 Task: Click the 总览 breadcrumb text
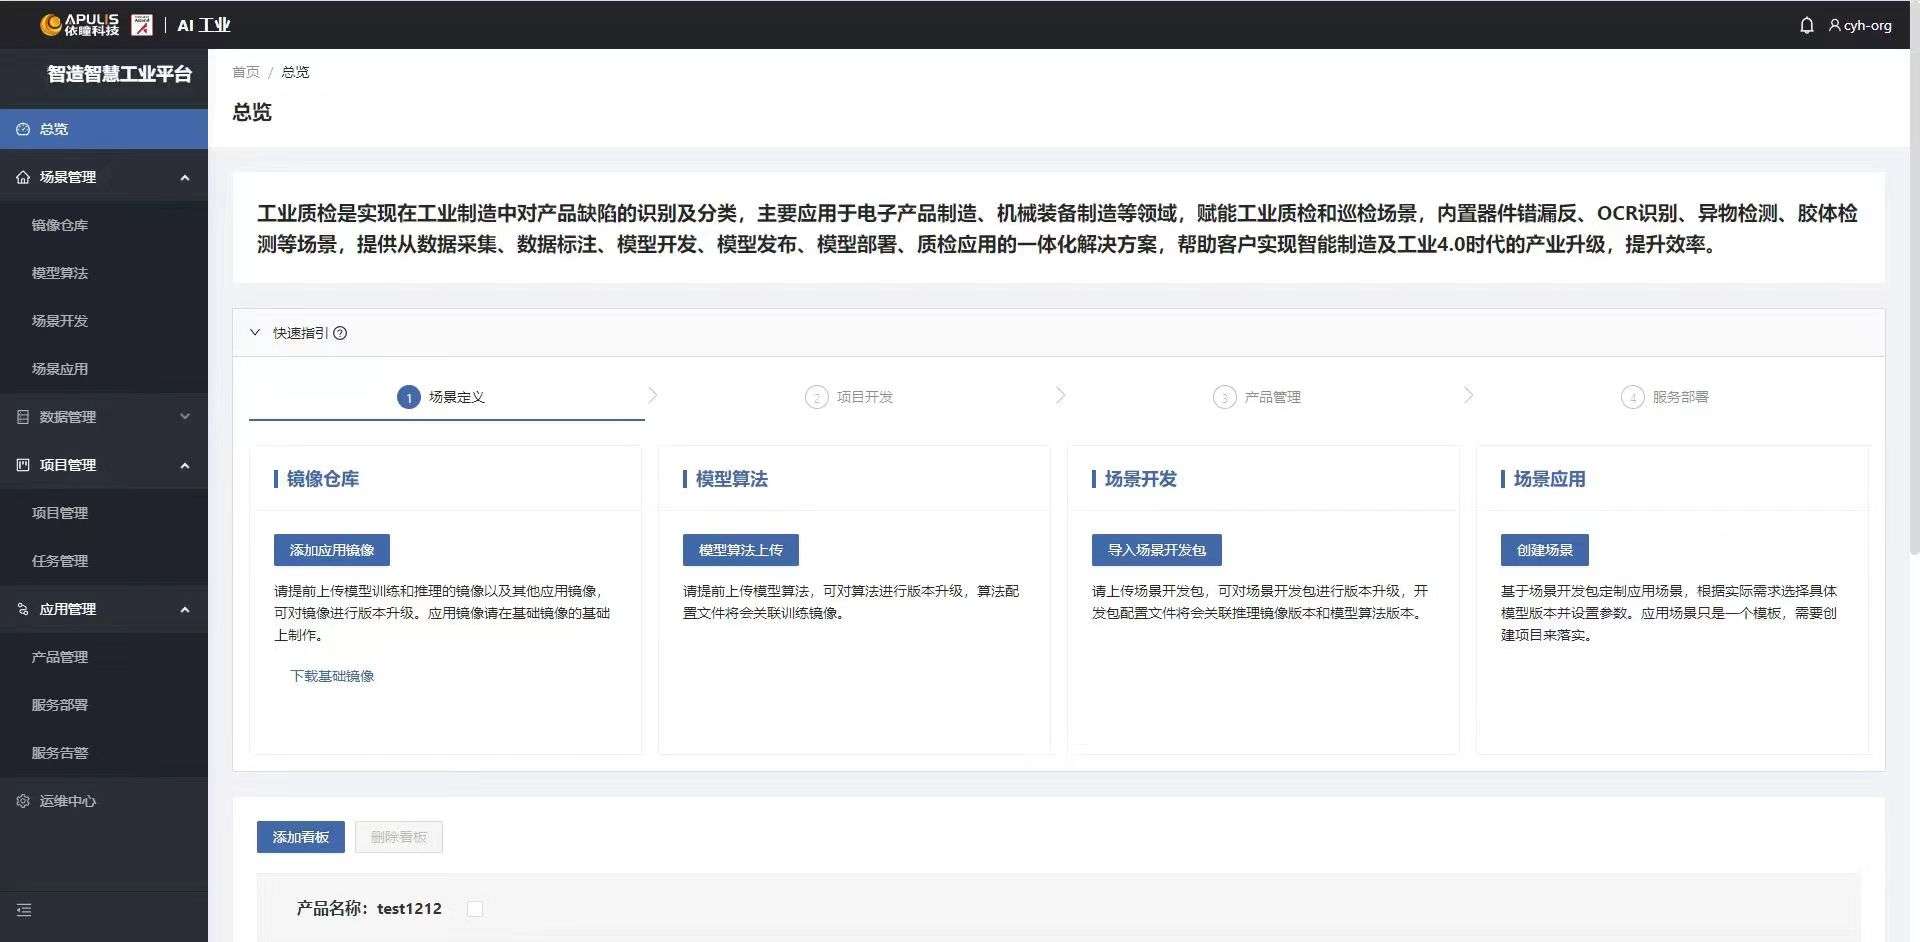pyautogui.click(x=295, y=72)
